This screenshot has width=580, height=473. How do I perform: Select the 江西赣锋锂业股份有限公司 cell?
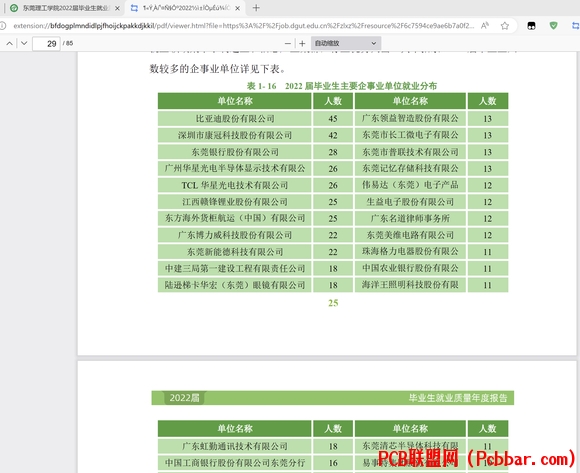(235, 202)
